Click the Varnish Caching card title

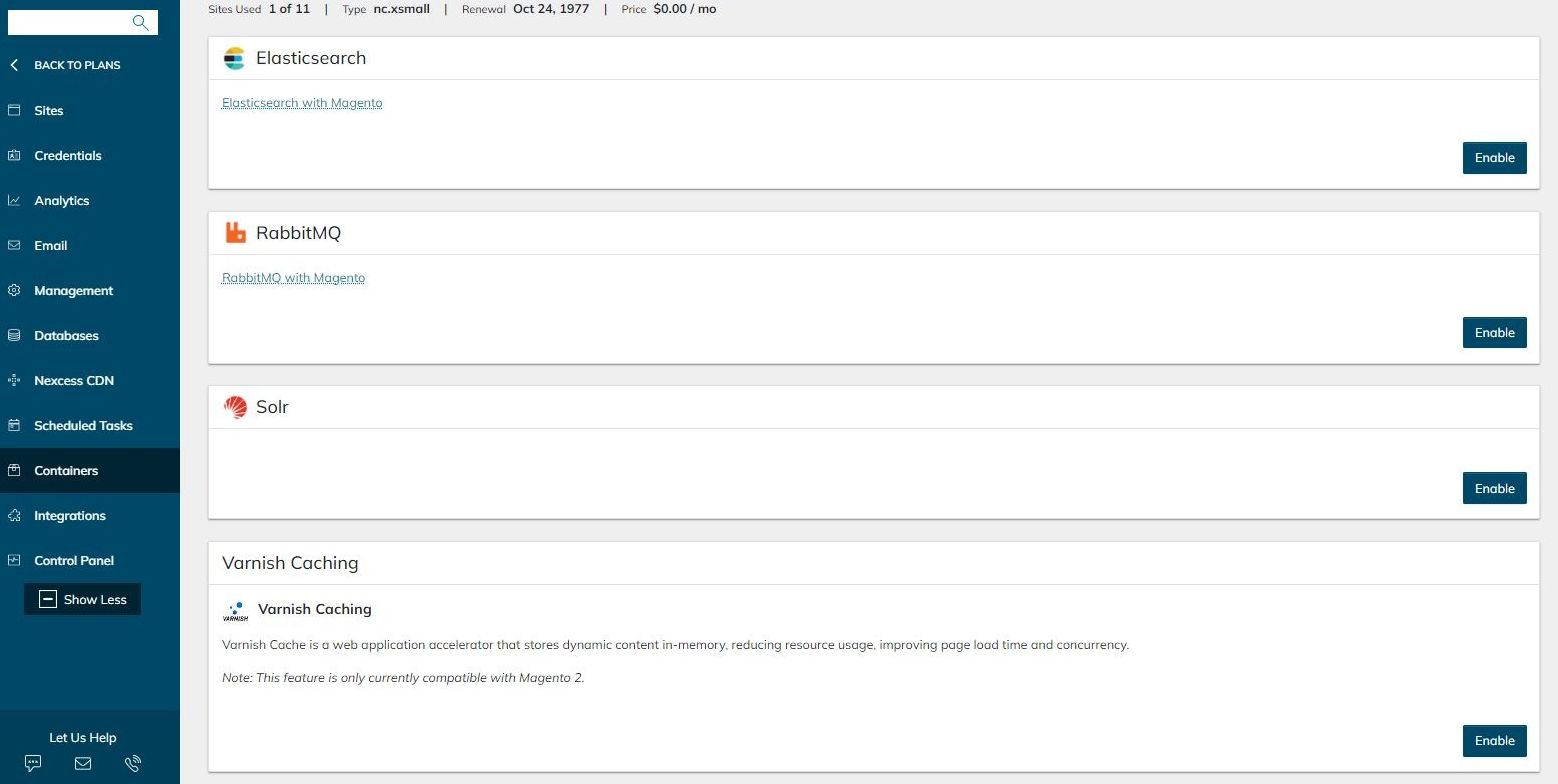click(x=290, y=563)
